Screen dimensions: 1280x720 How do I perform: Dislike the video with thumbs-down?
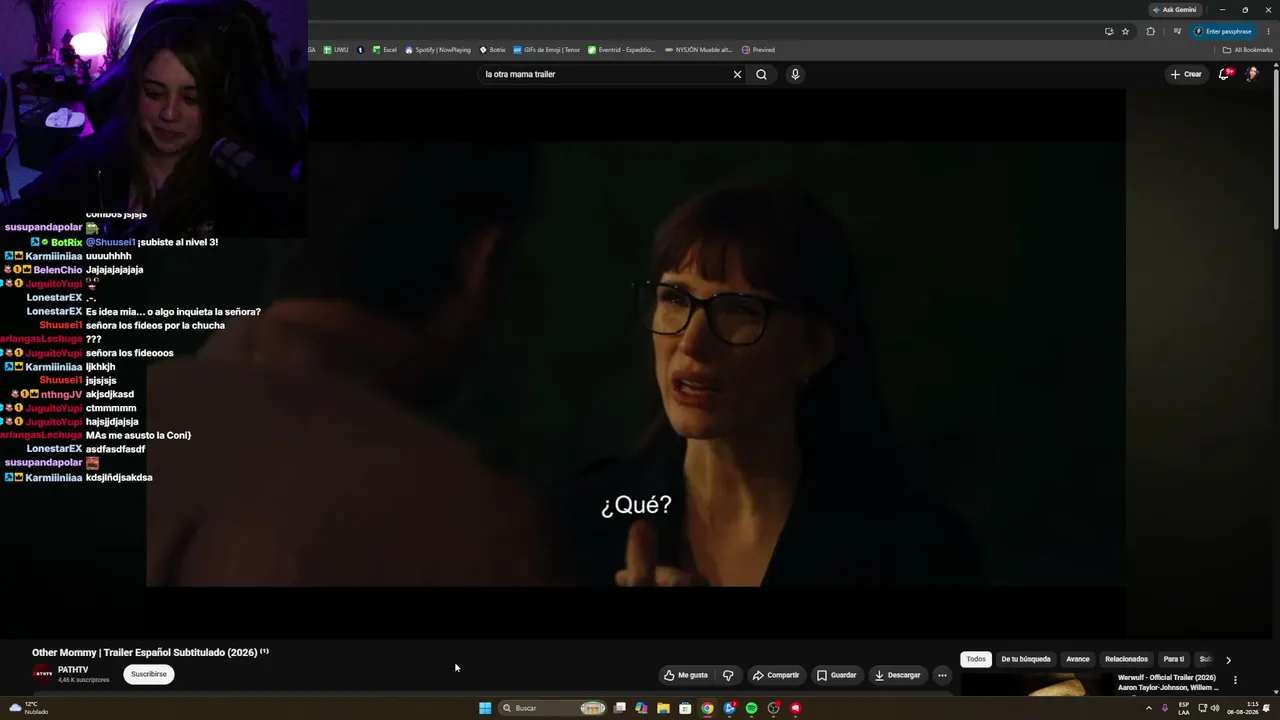pos(728,675)
